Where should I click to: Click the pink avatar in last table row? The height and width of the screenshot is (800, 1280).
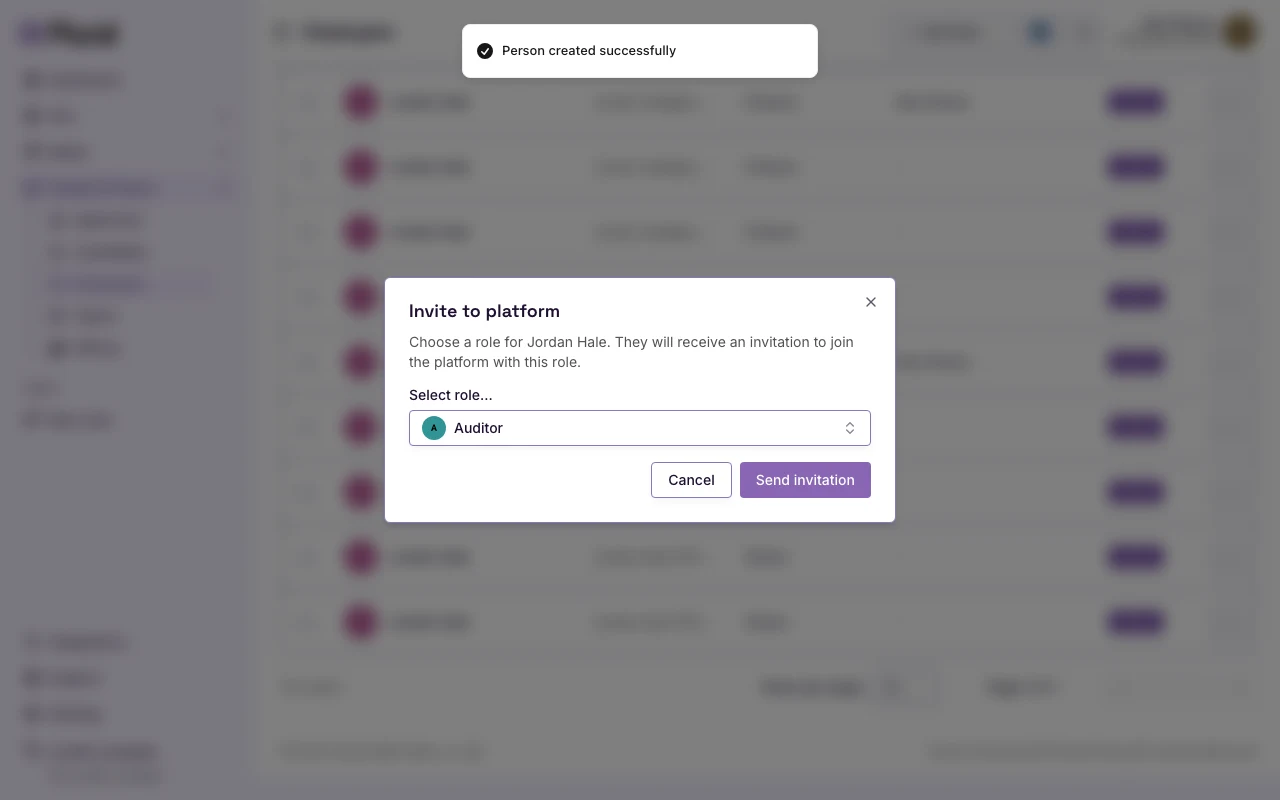pos(361,622)
